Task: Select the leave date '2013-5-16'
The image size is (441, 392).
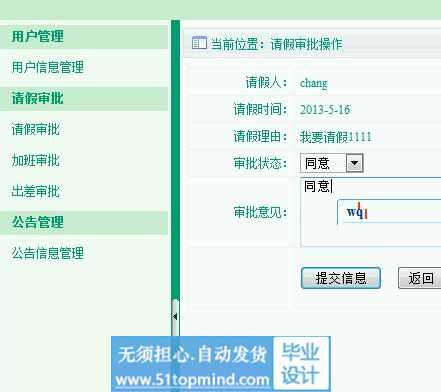Action: click(x=325, y=110)
